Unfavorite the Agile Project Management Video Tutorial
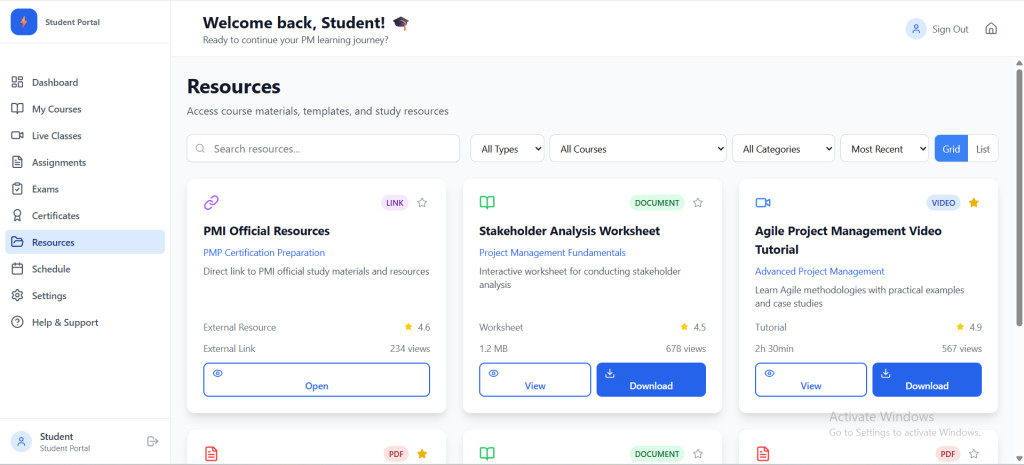The height and width of the screenshot is (465, 1024). [974, 203]
